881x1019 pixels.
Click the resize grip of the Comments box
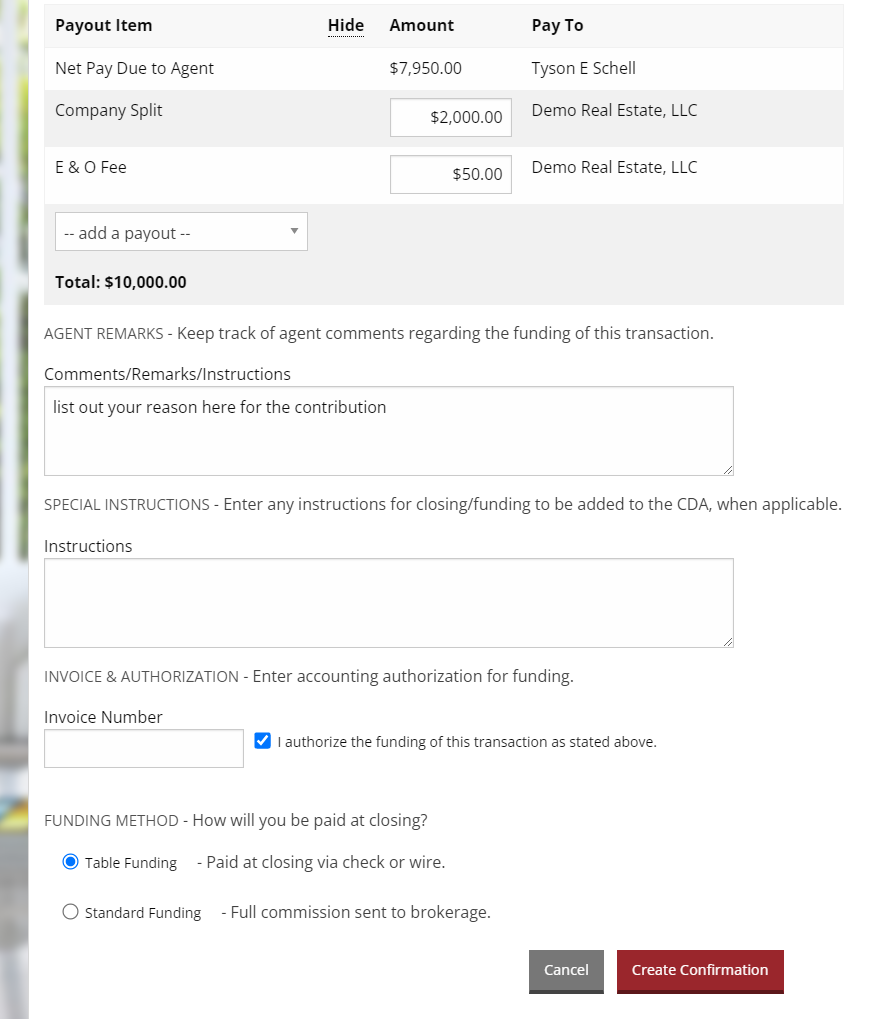pyautogui.click(x=728, y=470)
